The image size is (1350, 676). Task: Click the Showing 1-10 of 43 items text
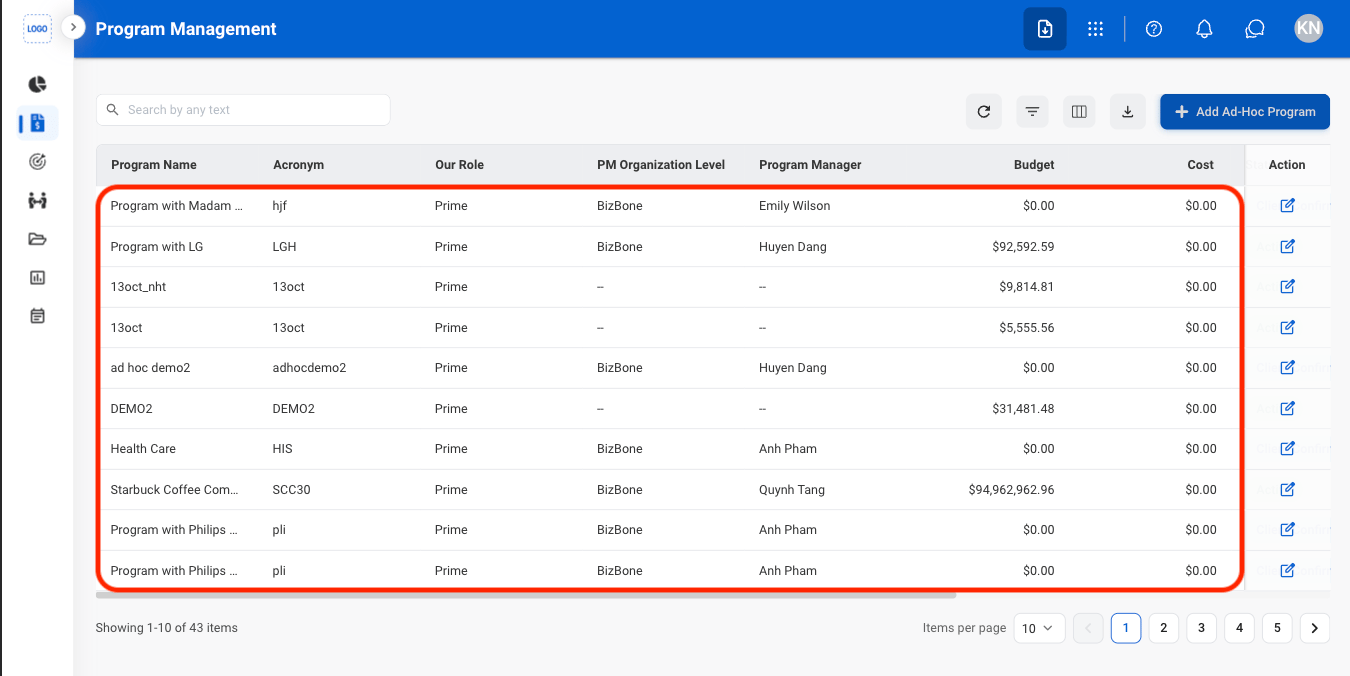click(x=167, y=628)
